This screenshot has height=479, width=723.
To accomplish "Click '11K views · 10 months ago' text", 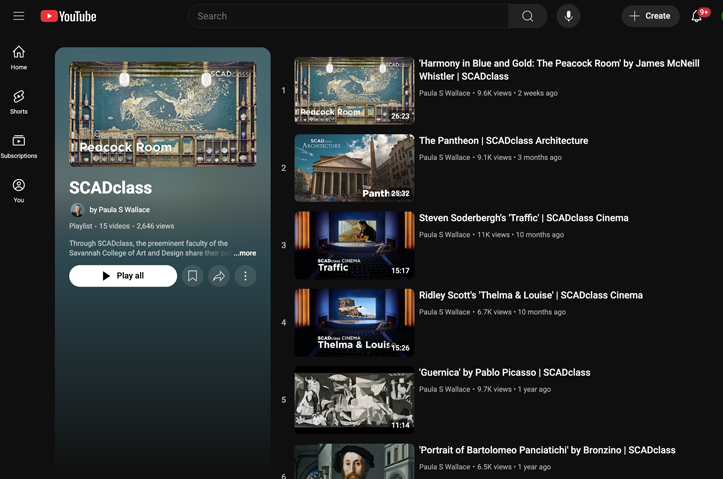I will (x=521, y=235).
